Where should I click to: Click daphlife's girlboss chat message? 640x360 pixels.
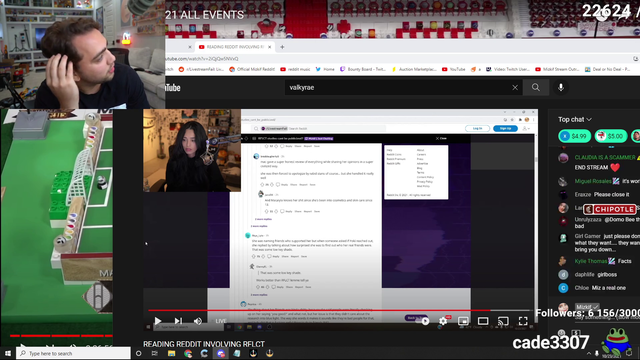point(607,274)
